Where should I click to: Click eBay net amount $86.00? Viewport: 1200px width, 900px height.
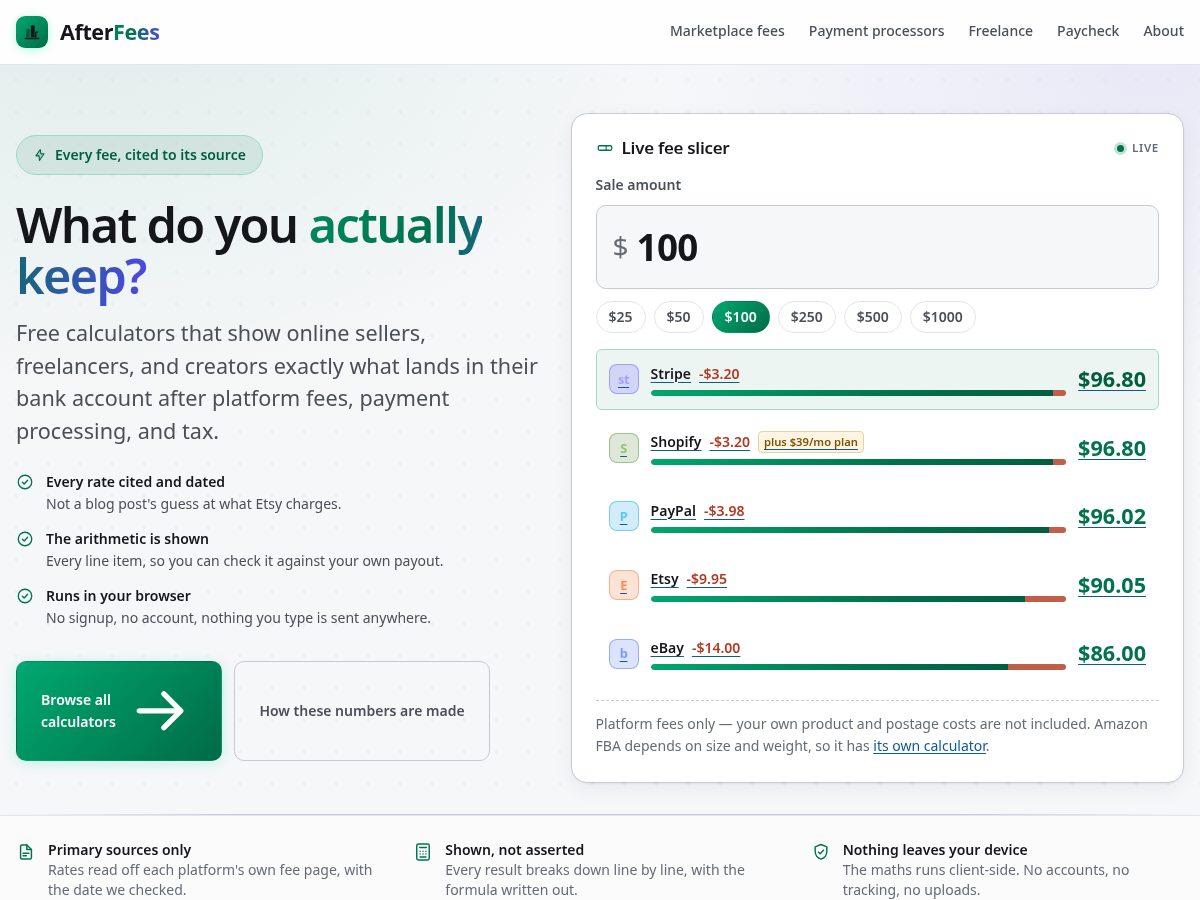pos(1112,653)
